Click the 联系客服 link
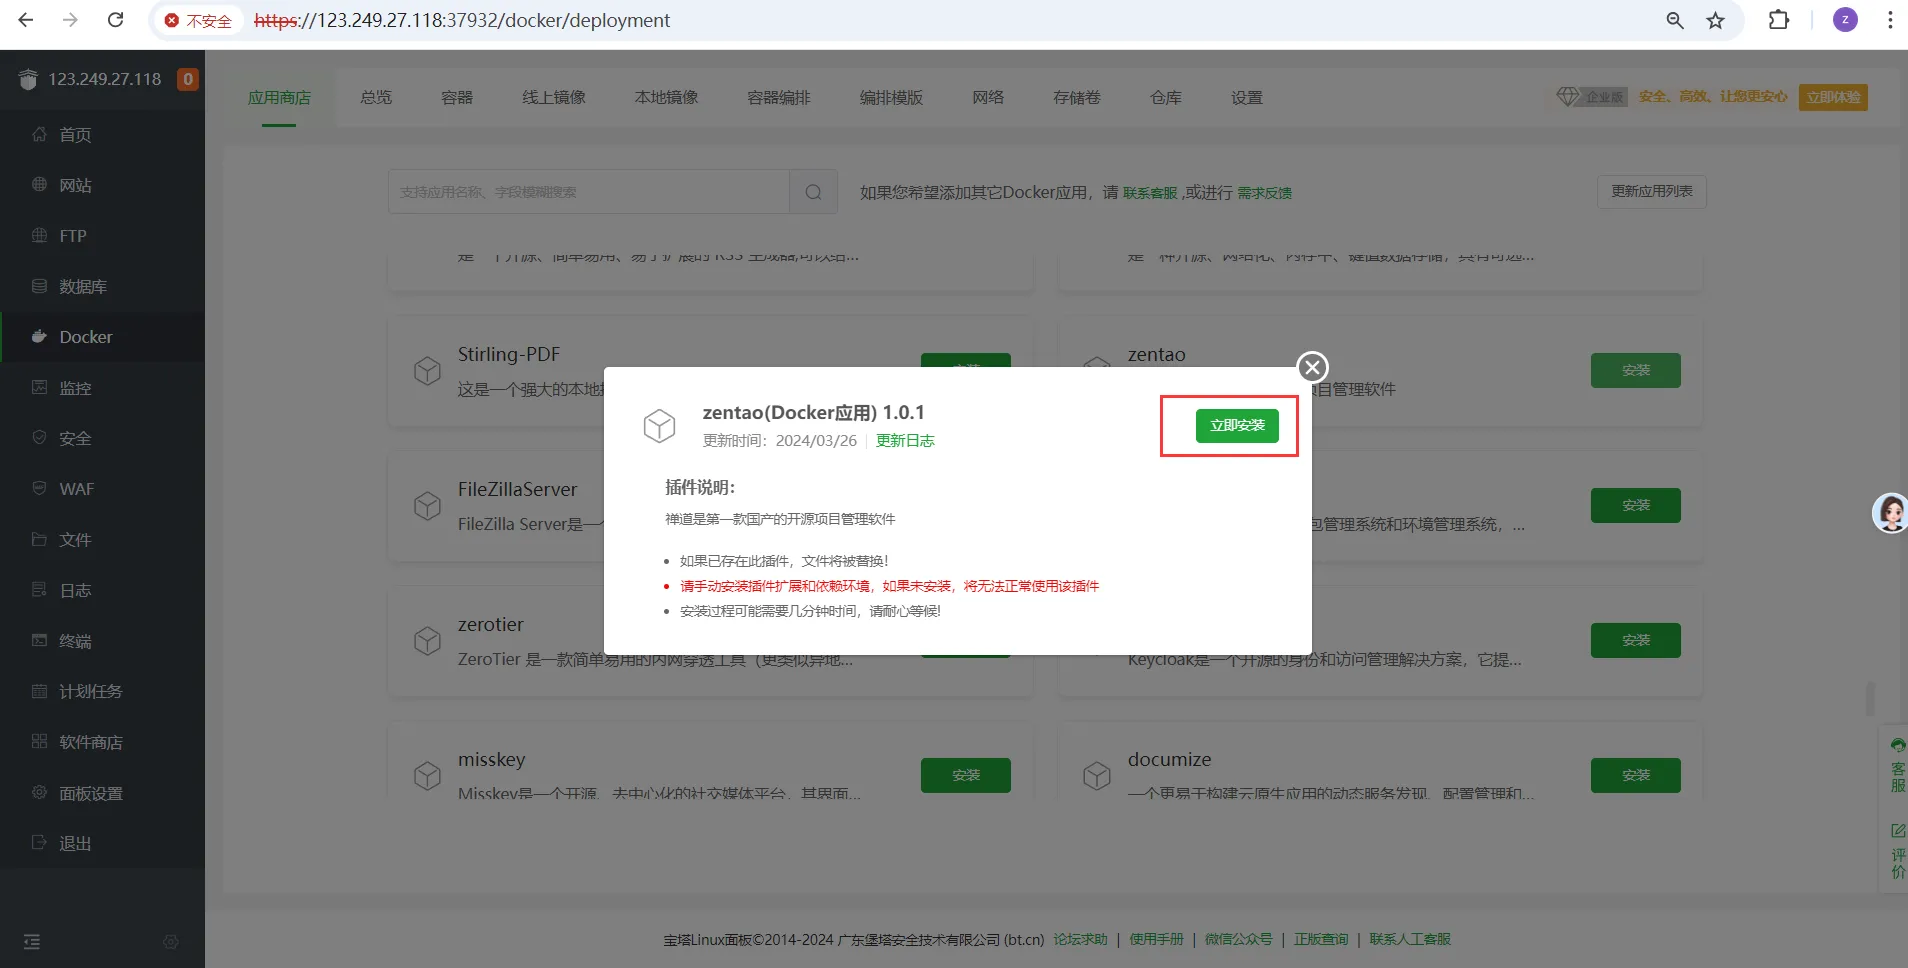1908x968 pixels. [1150, 193]
